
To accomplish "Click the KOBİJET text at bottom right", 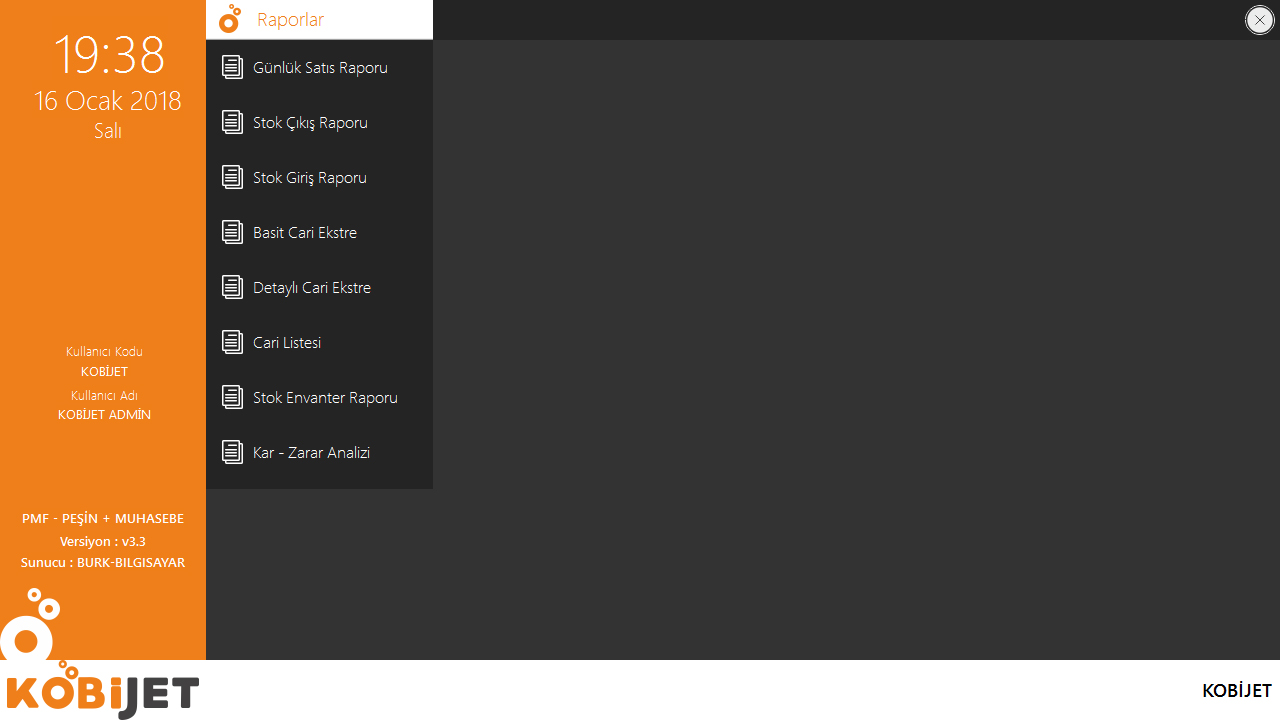I will click(1237, 691).
